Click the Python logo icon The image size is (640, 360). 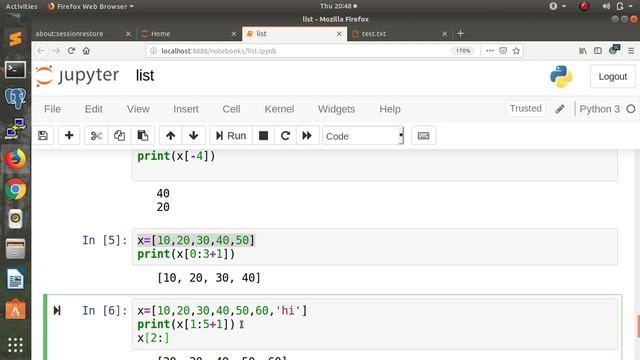(561, 76)
